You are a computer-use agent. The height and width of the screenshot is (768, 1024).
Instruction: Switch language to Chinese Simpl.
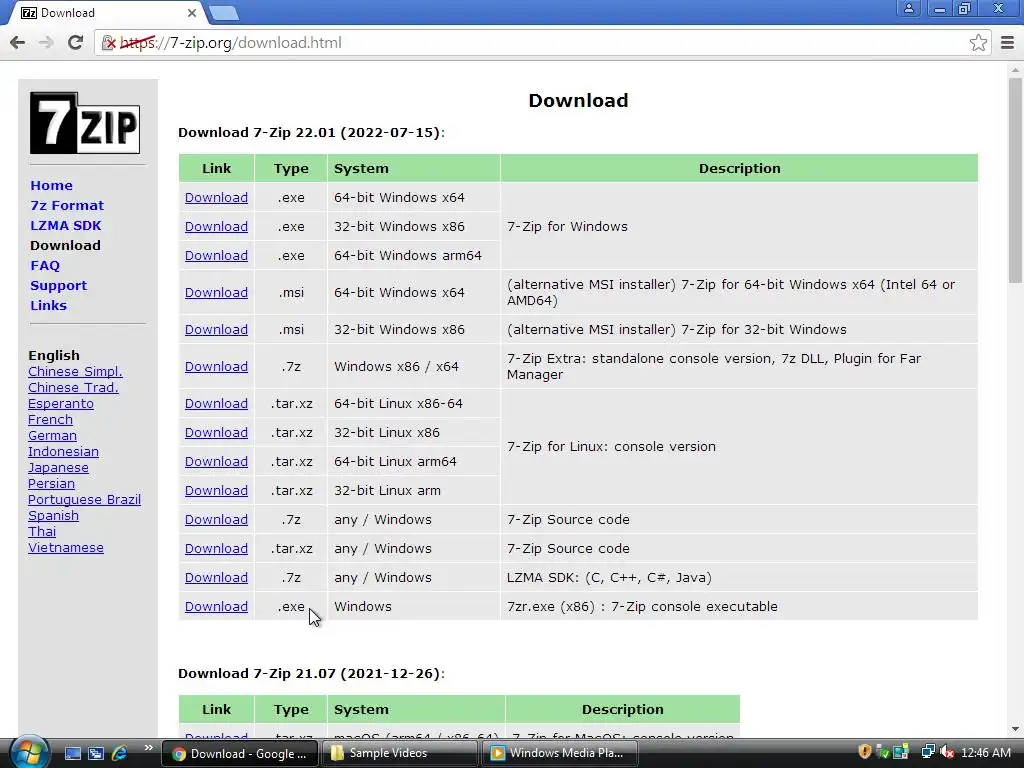[x=75, y=372]
